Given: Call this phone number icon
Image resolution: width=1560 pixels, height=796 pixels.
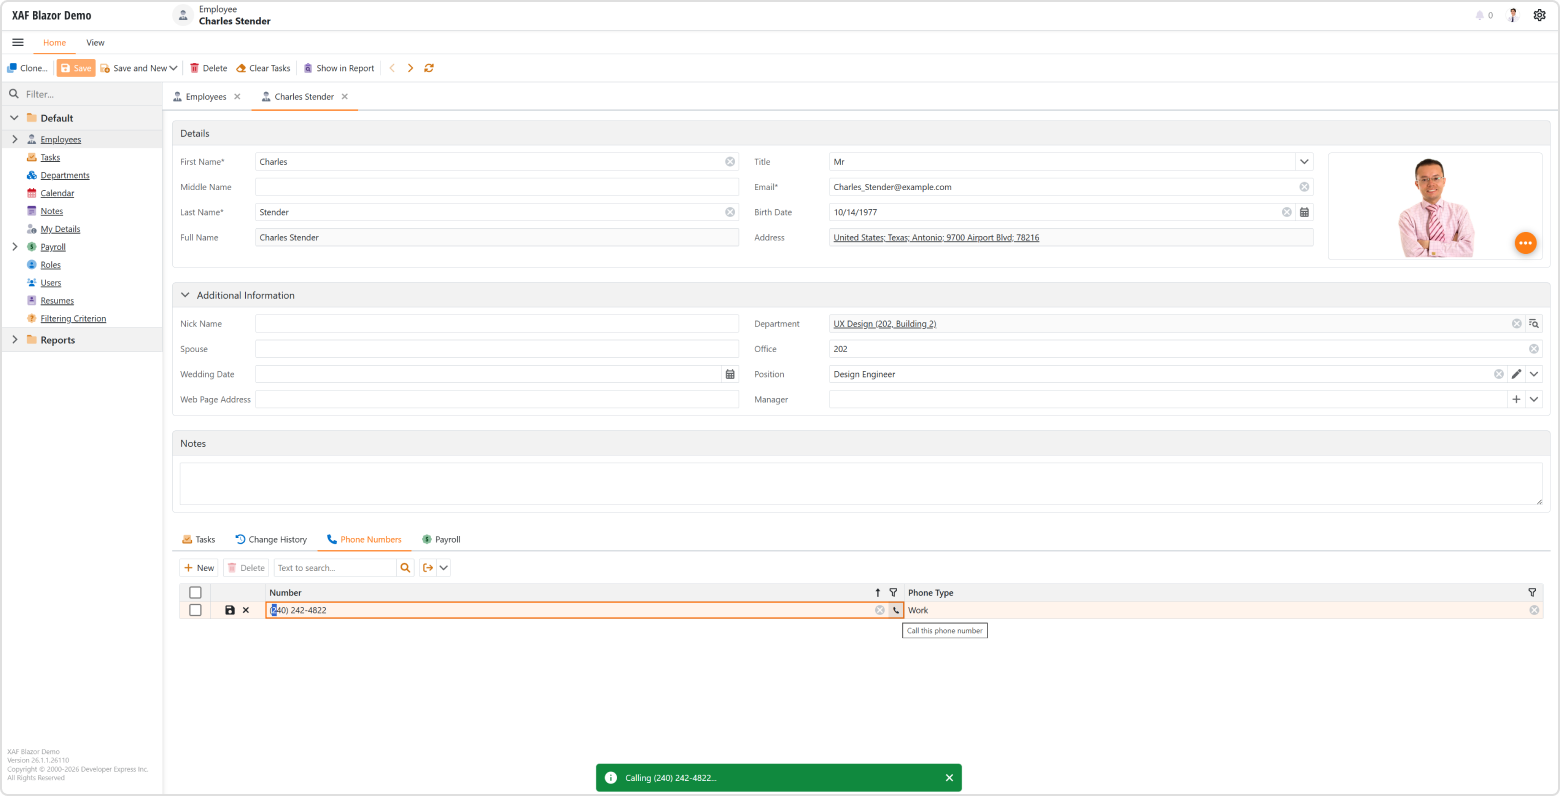Looking at the screenshot, I should 896,610.
